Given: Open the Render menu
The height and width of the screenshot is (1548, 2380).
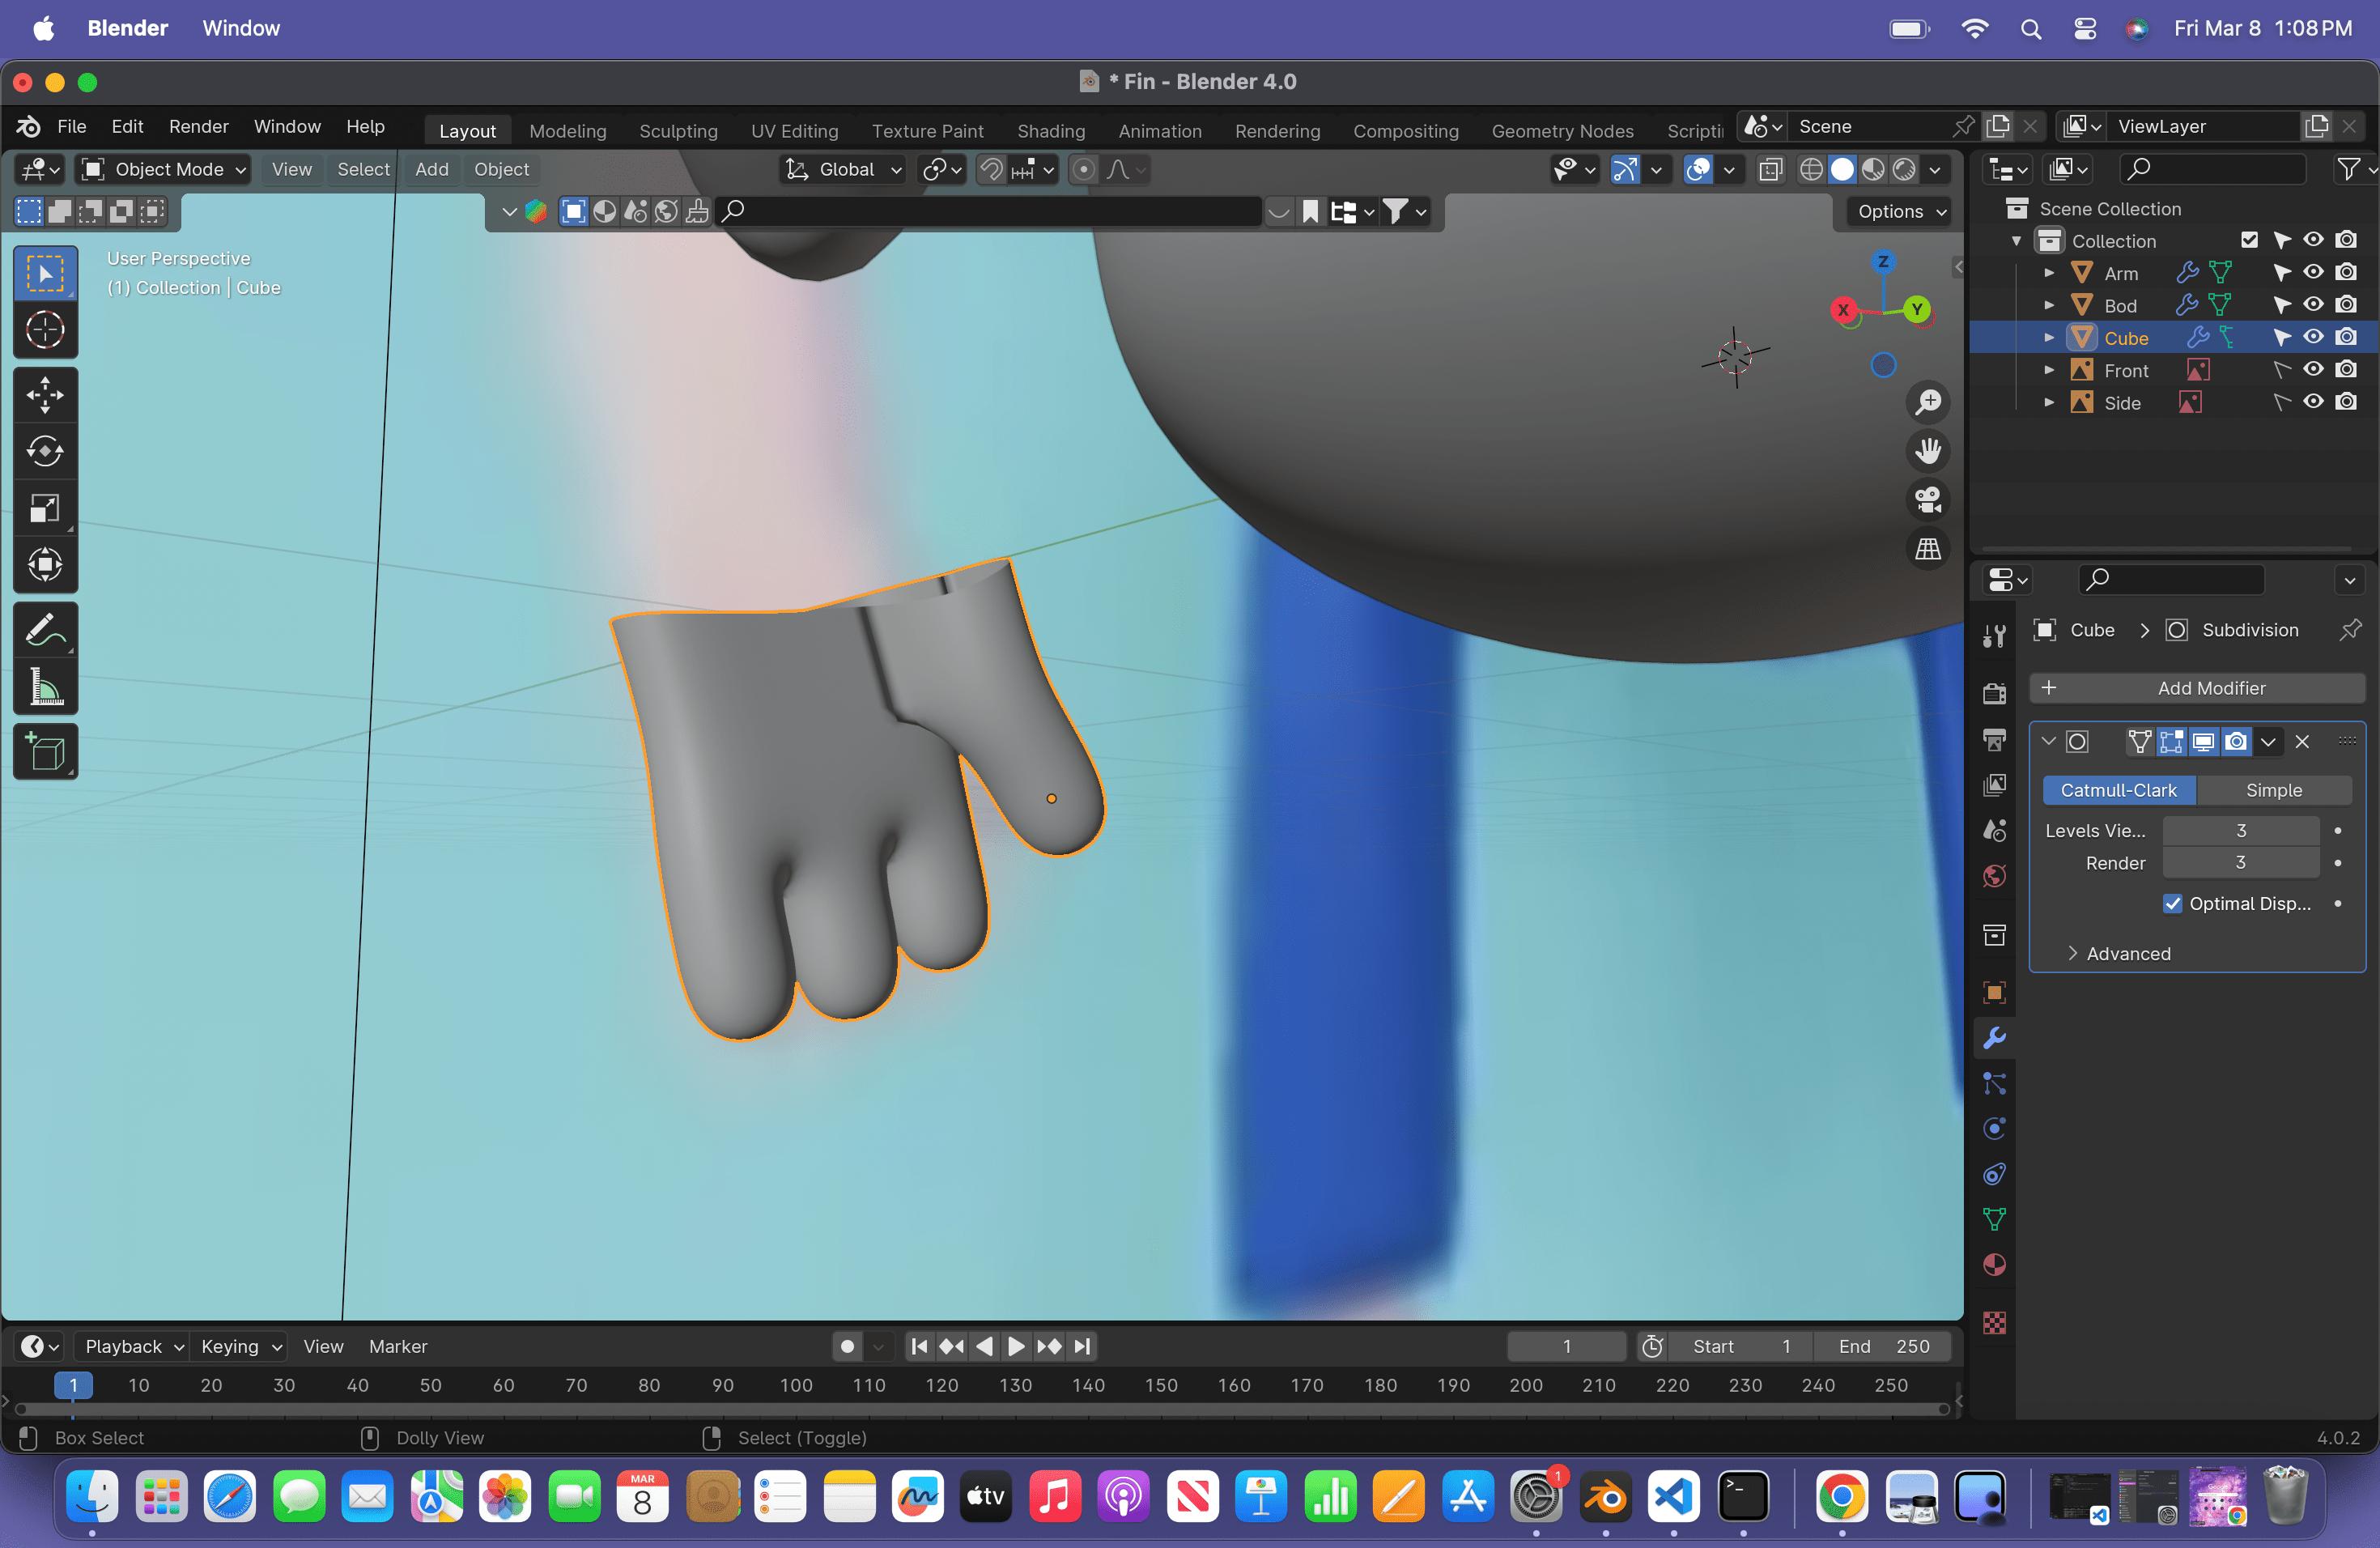Looking at the screenshot, I should click(198, 127).
